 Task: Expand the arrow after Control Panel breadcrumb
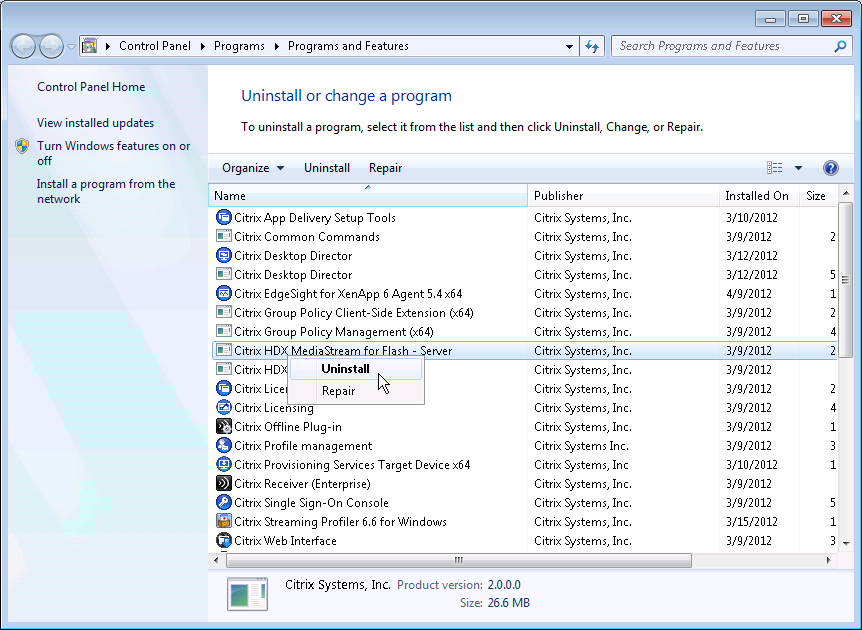203,46
